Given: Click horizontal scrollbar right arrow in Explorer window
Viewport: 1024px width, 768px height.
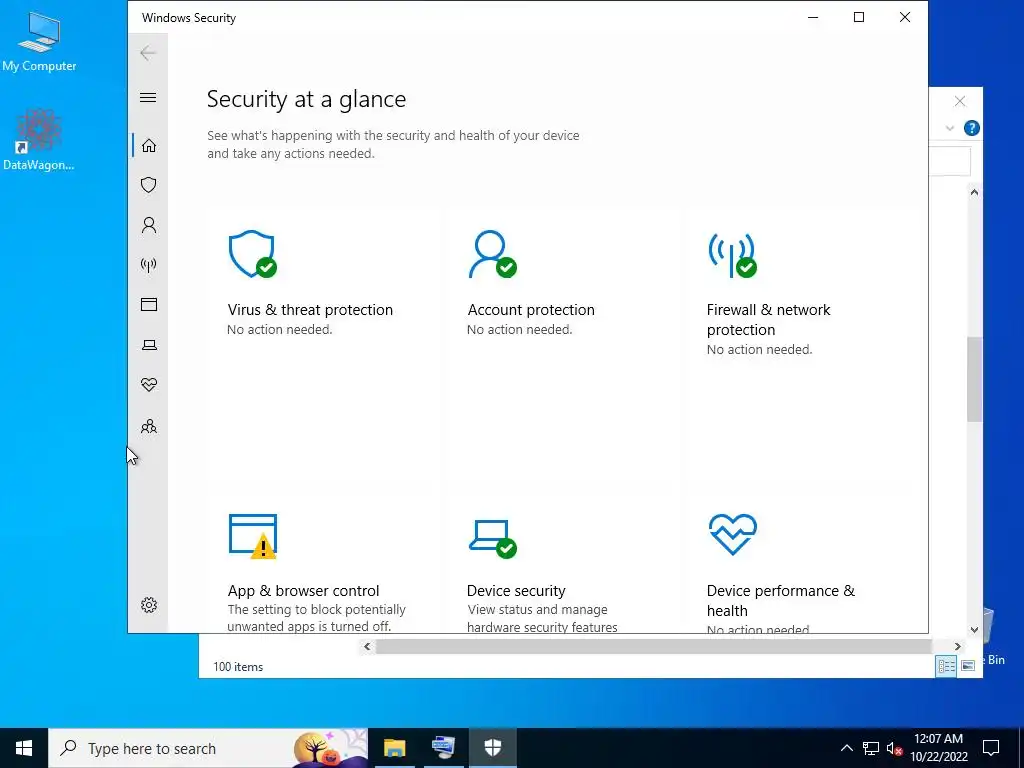Looking at the screenshot, I should 957,647.
